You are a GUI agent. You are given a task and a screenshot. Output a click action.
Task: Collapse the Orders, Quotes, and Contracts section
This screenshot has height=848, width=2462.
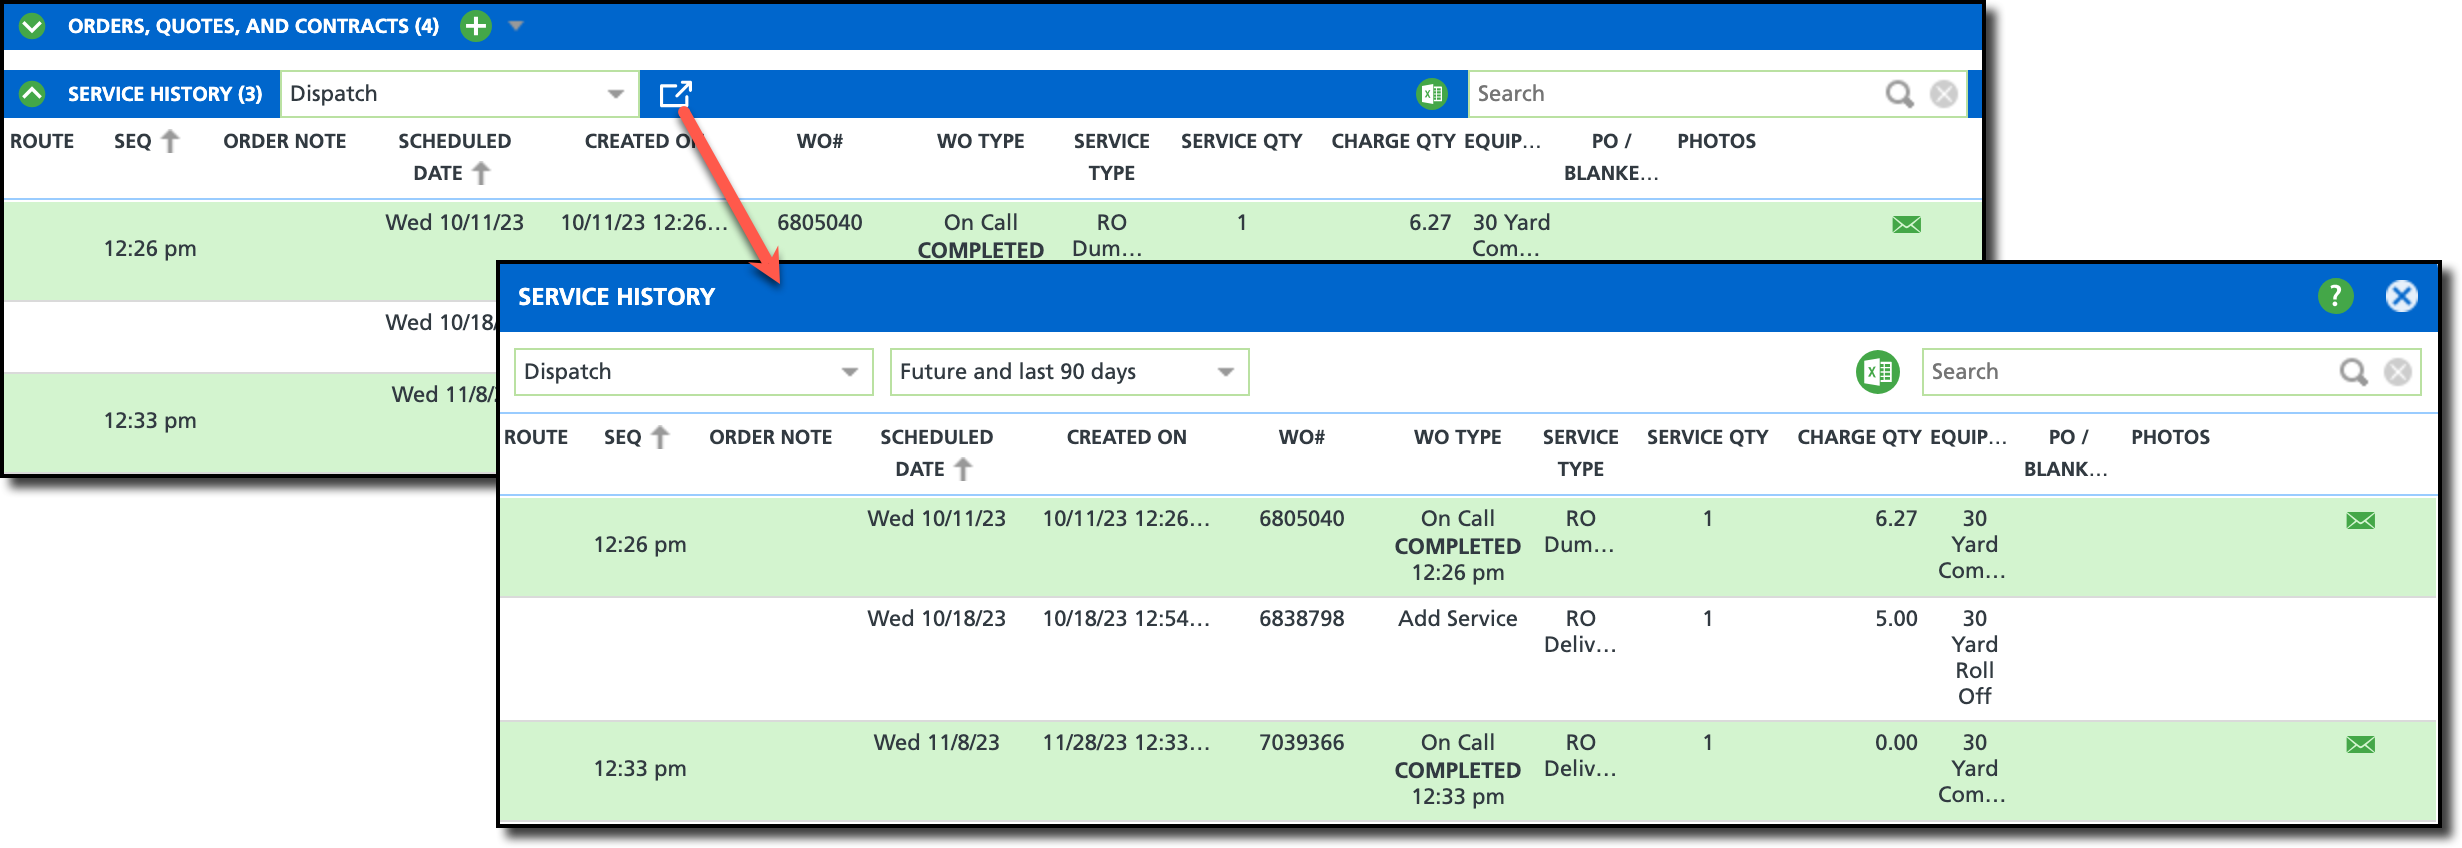coord(32,26)
